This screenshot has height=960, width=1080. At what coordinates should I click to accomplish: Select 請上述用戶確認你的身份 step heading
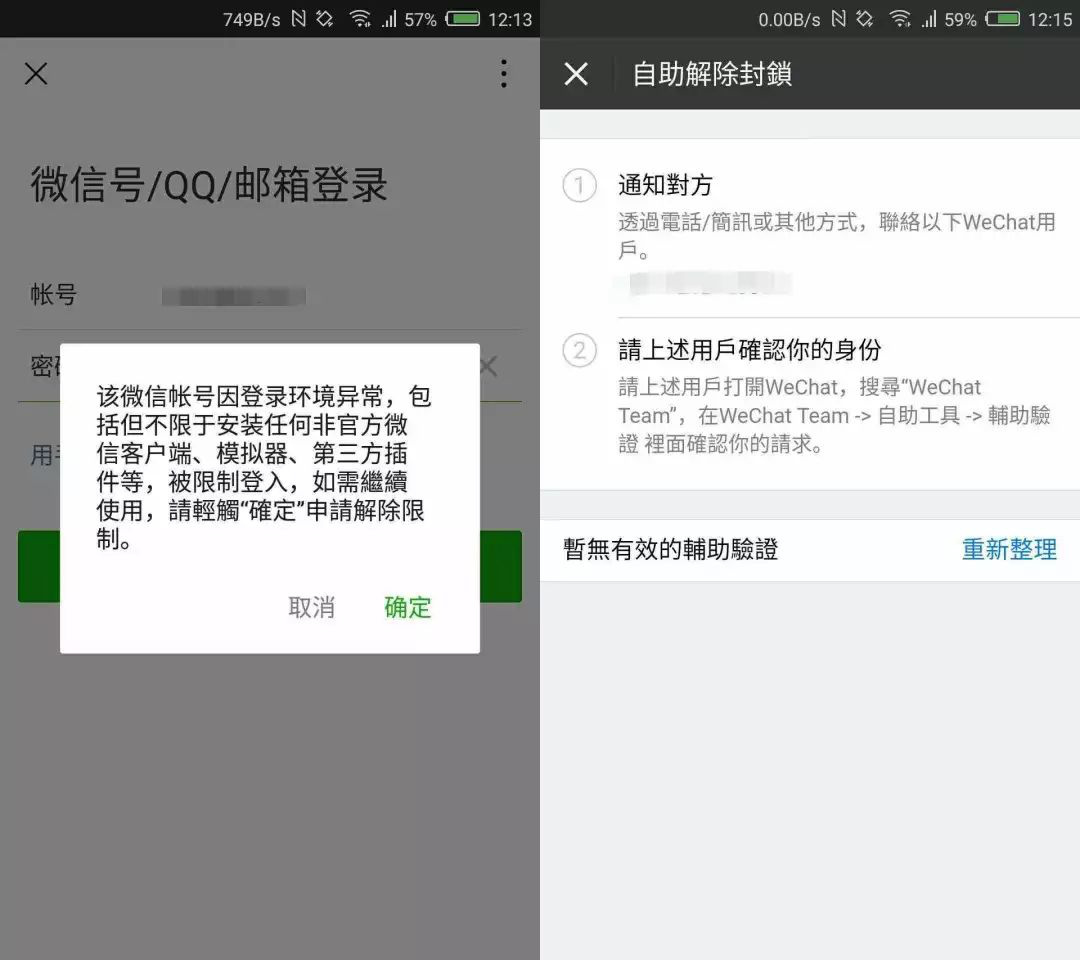coord(750,350)
